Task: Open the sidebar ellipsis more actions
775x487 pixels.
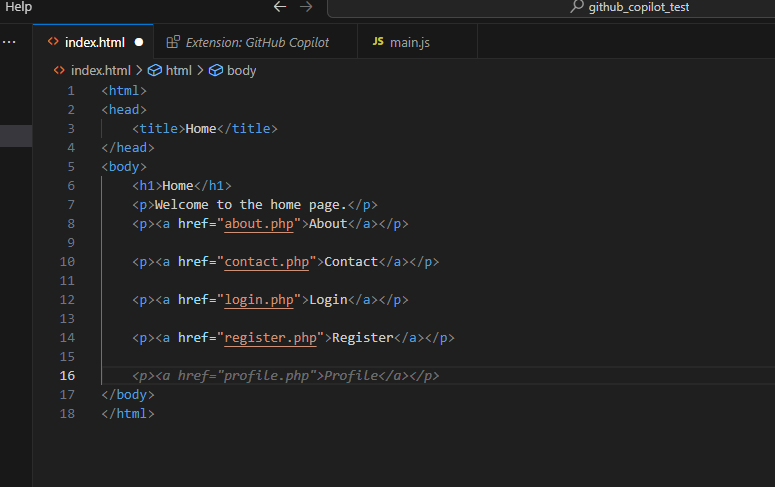Action: coord(9,43)
